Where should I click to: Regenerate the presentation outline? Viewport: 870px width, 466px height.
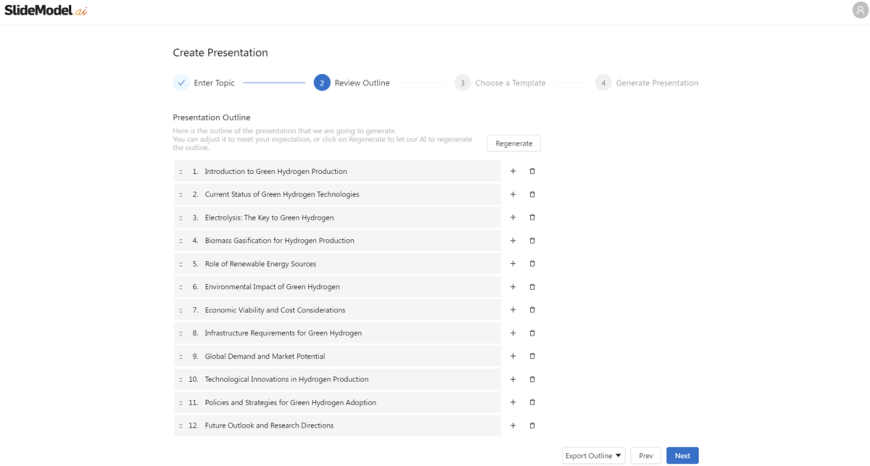tap(514, 143)
